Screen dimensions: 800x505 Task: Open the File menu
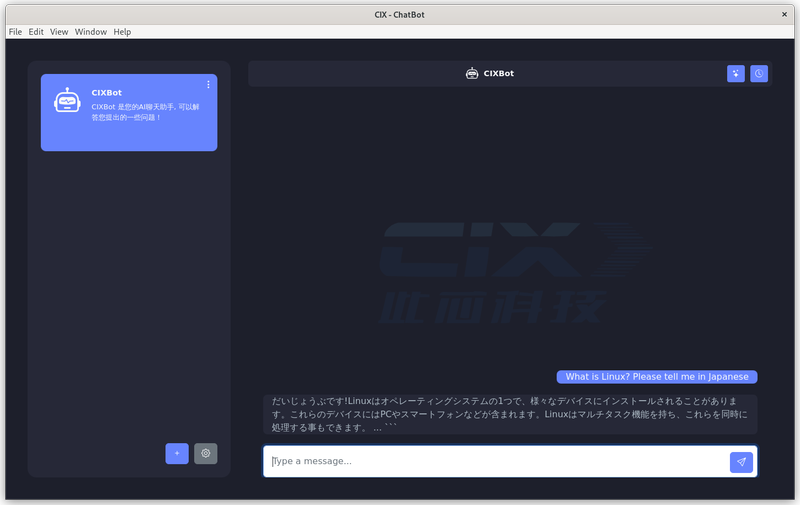(15, 32)
